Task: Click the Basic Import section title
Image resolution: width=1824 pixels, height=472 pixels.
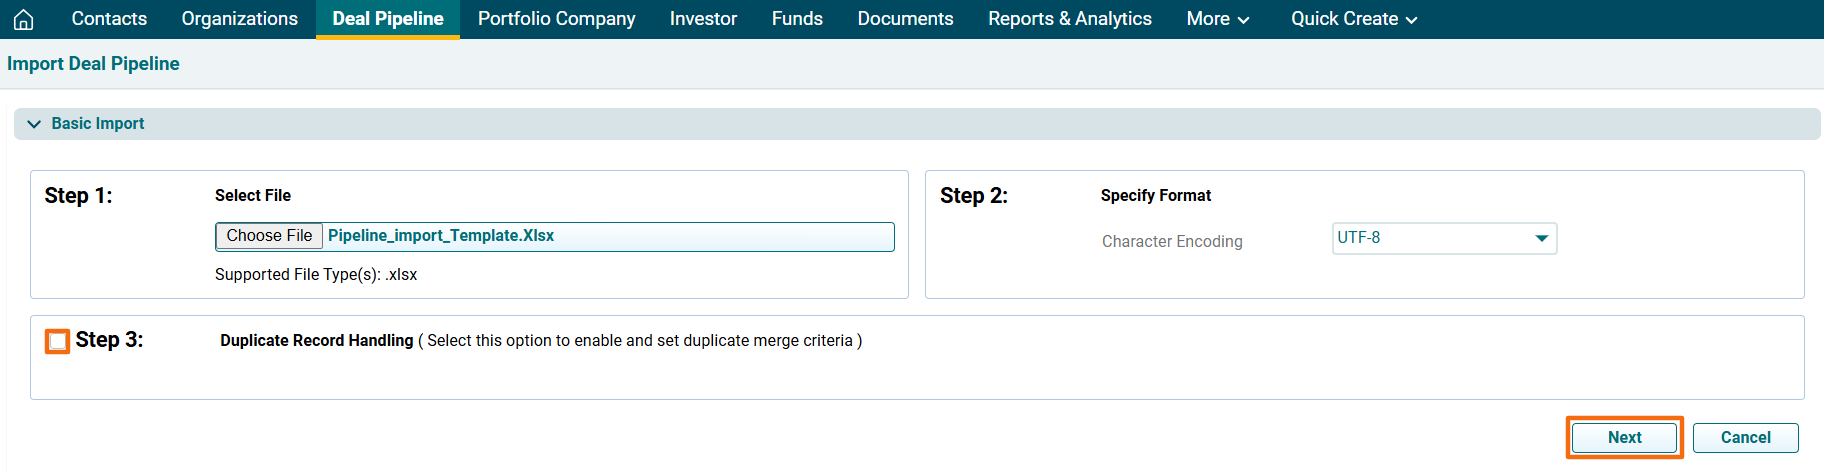Action: coord(98,124)
